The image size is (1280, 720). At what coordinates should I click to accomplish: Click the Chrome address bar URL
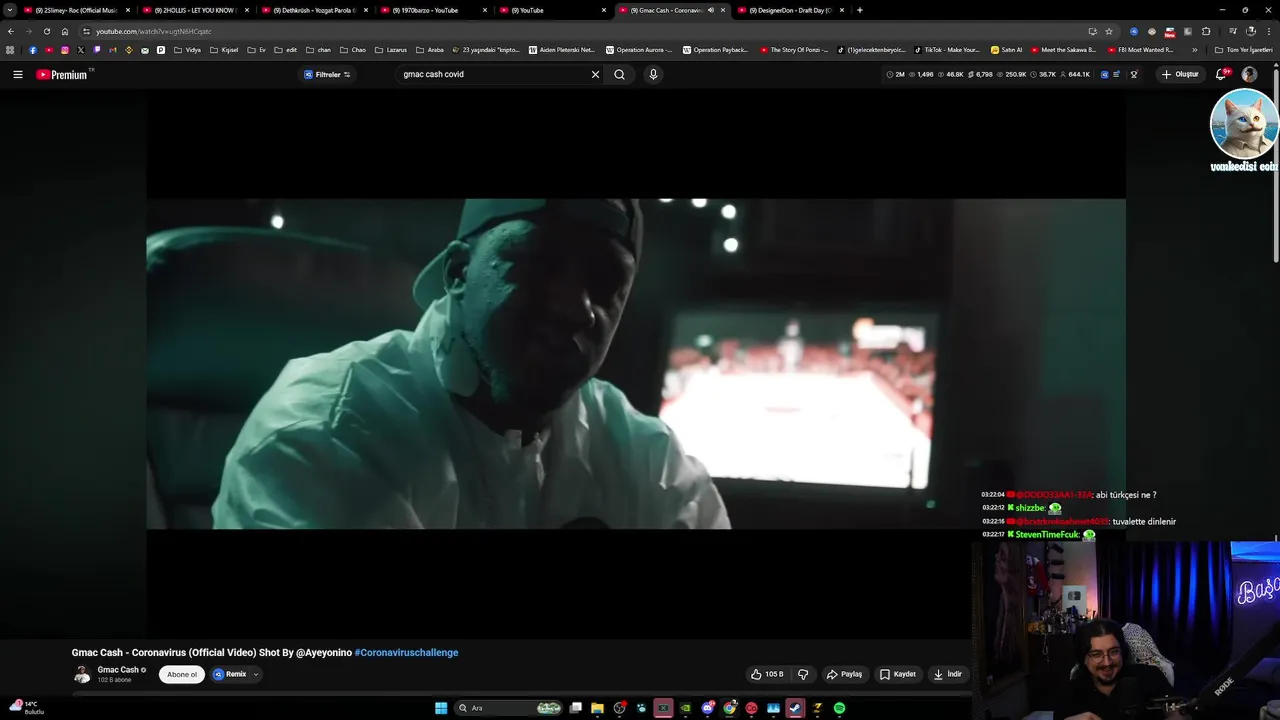[x=154, y=31]
